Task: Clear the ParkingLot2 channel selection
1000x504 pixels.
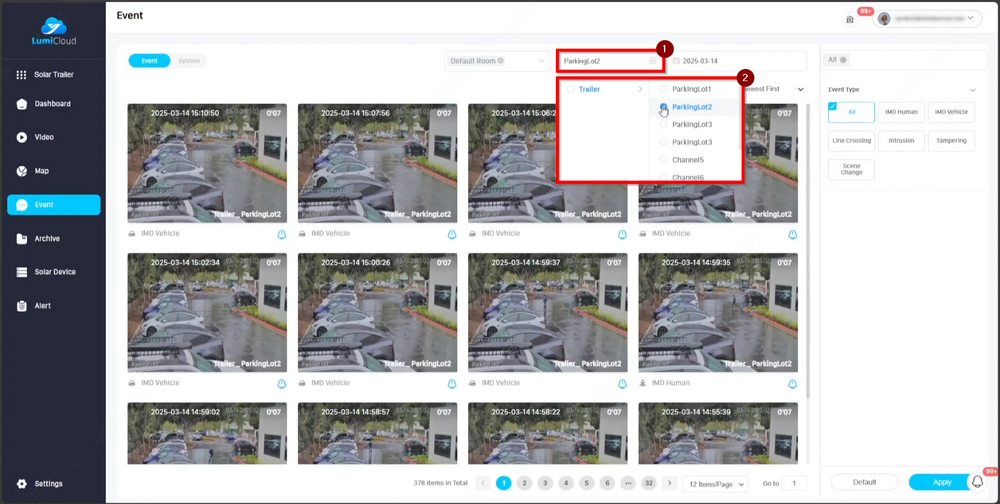Action: (x=653, y=61)
